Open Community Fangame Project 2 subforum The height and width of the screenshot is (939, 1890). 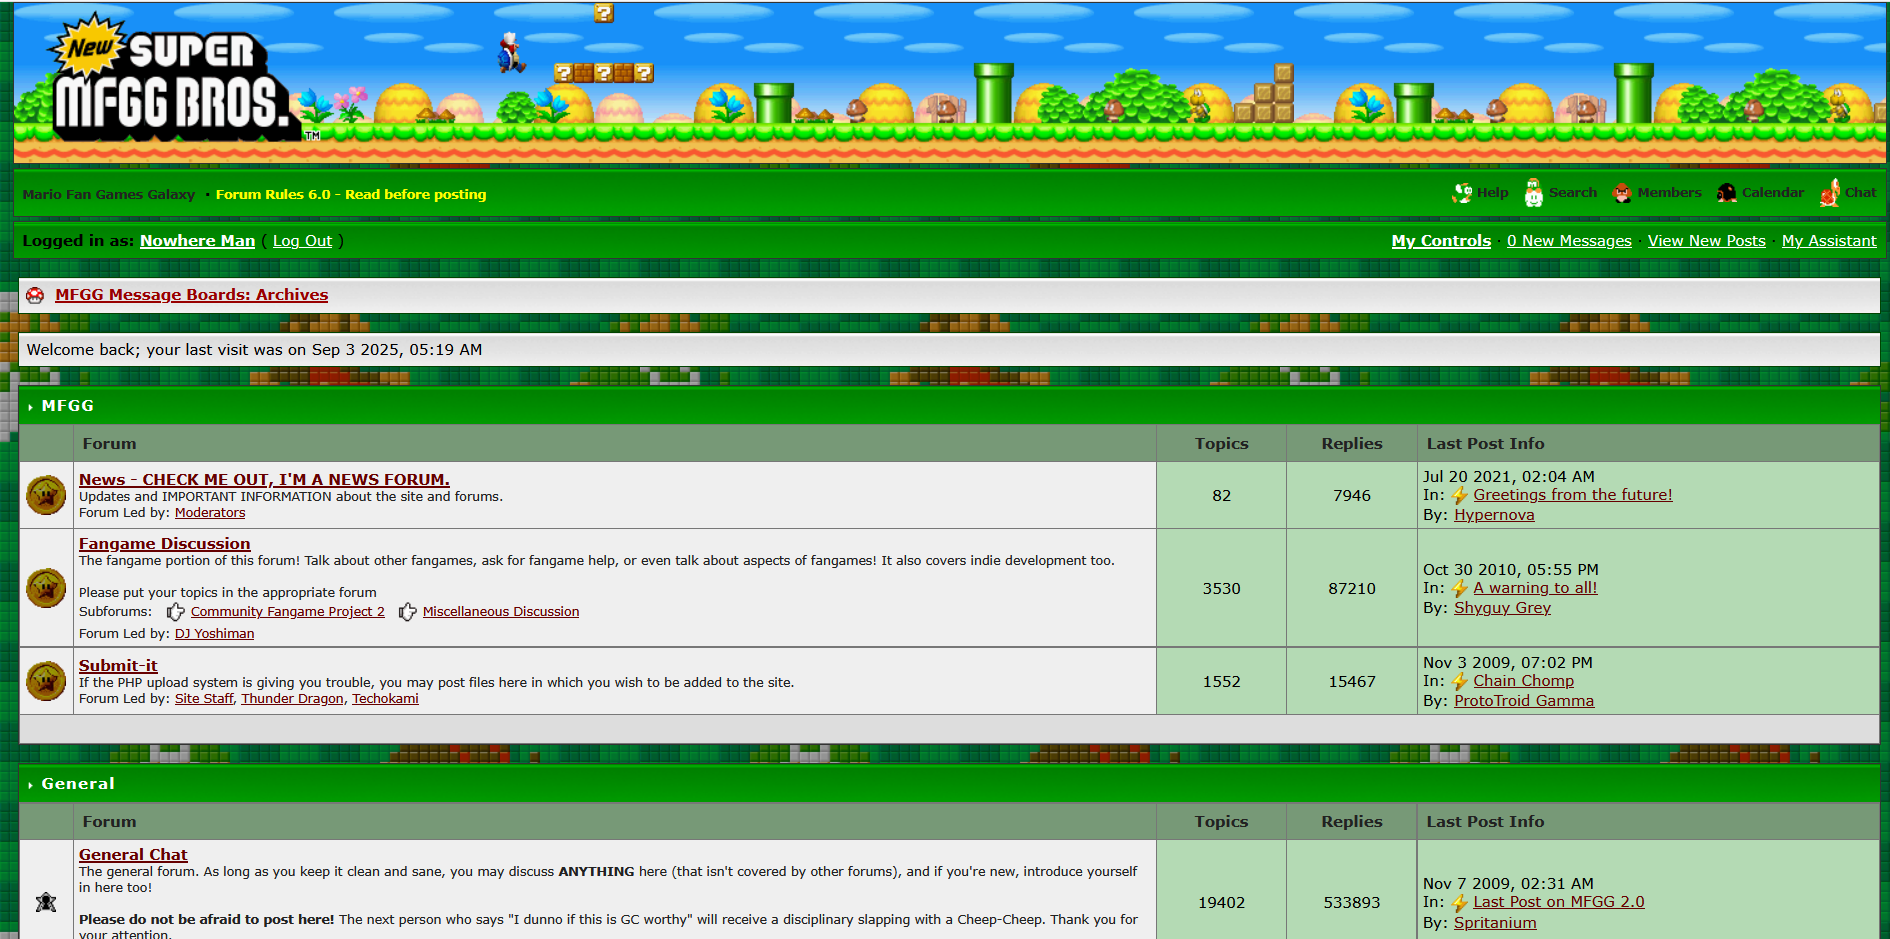point(288,612)
